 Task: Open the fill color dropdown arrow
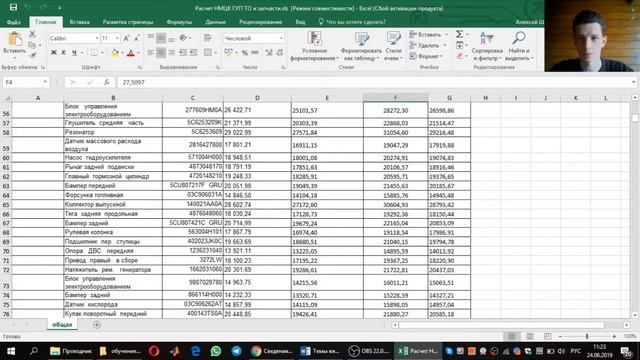(122, 53)
